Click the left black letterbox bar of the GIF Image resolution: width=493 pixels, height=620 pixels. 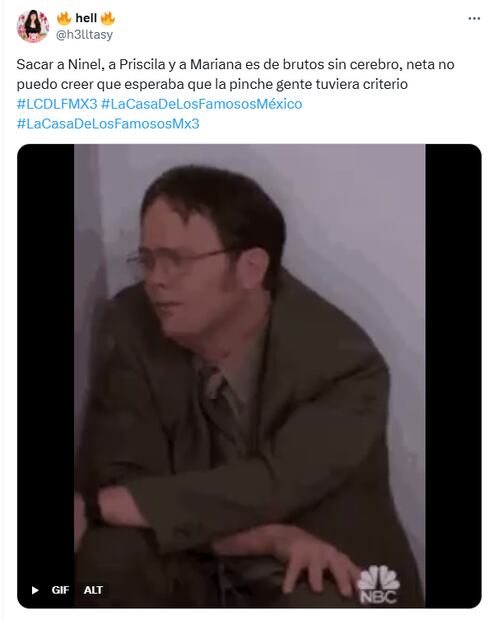click(x=45, y=376)
